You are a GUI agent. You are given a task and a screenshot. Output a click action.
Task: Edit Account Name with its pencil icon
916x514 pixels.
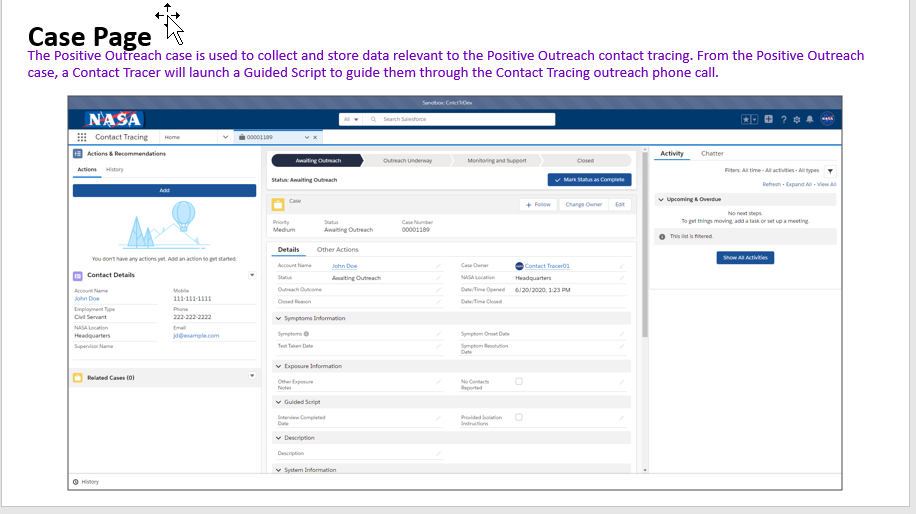point(438,266)
